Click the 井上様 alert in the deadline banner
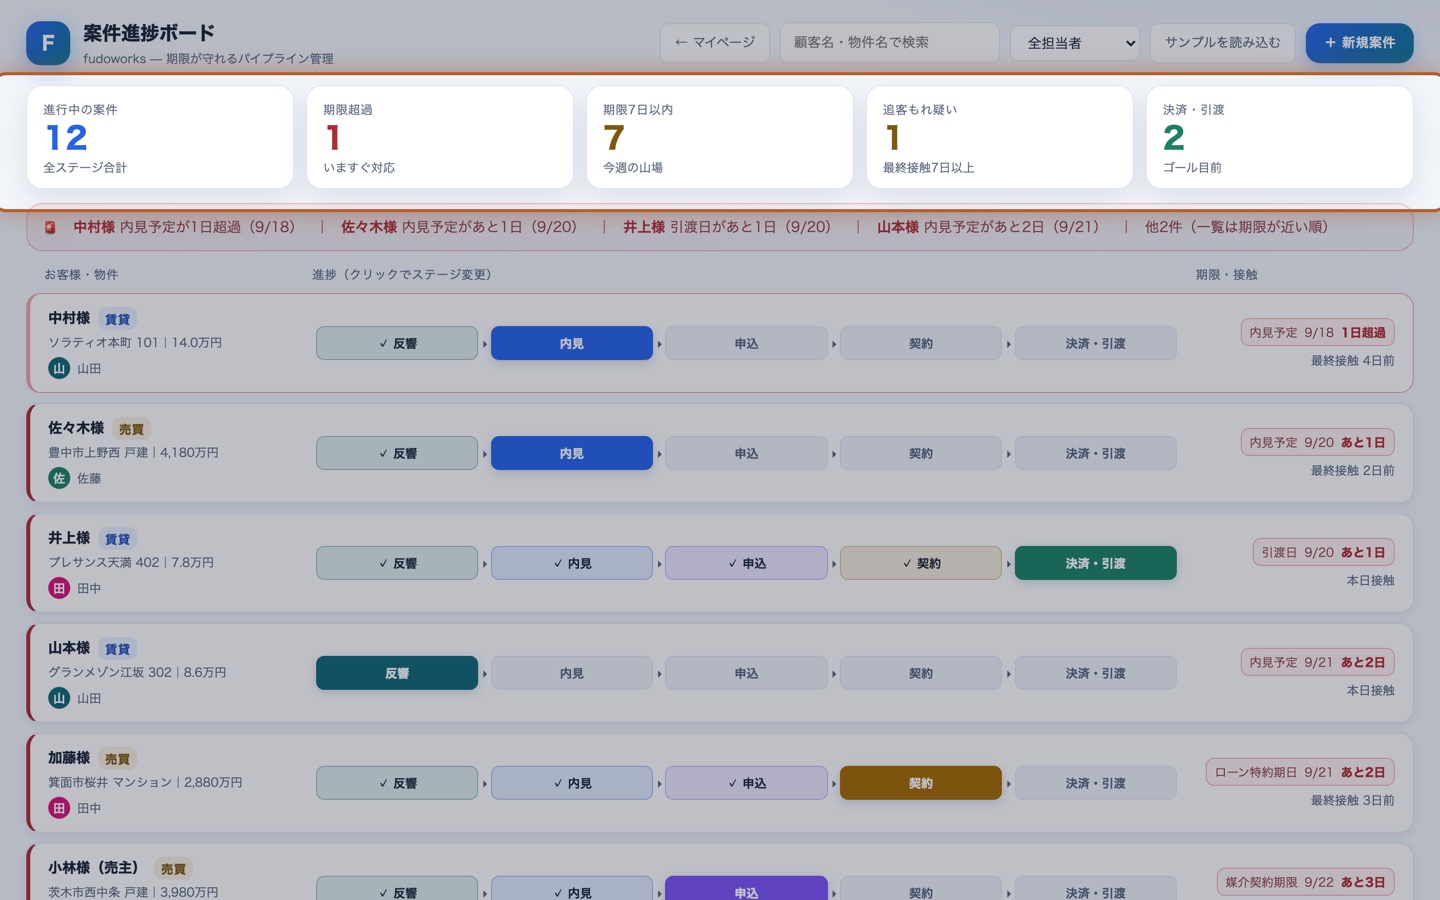Screen dimensions: 1440x900 tap(727, 227)
